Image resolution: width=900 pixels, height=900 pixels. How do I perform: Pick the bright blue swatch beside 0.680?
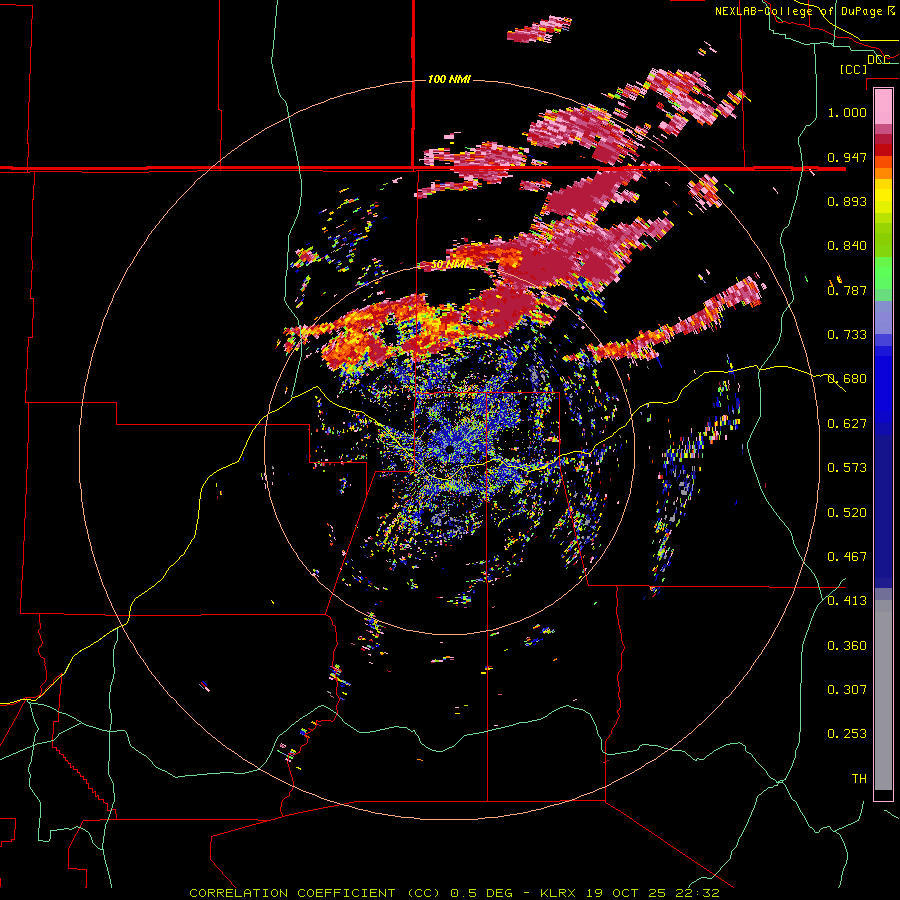[883, 385]
